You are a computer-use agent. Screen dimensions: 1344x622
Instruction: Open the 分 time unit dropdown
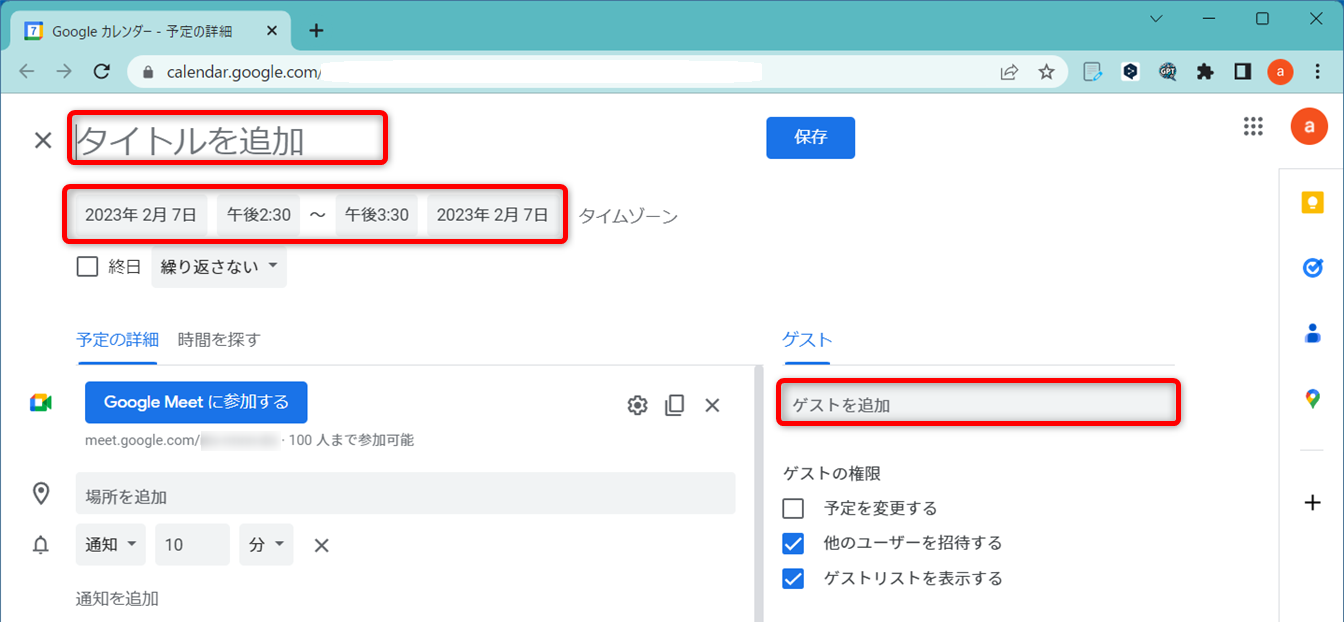266,545
